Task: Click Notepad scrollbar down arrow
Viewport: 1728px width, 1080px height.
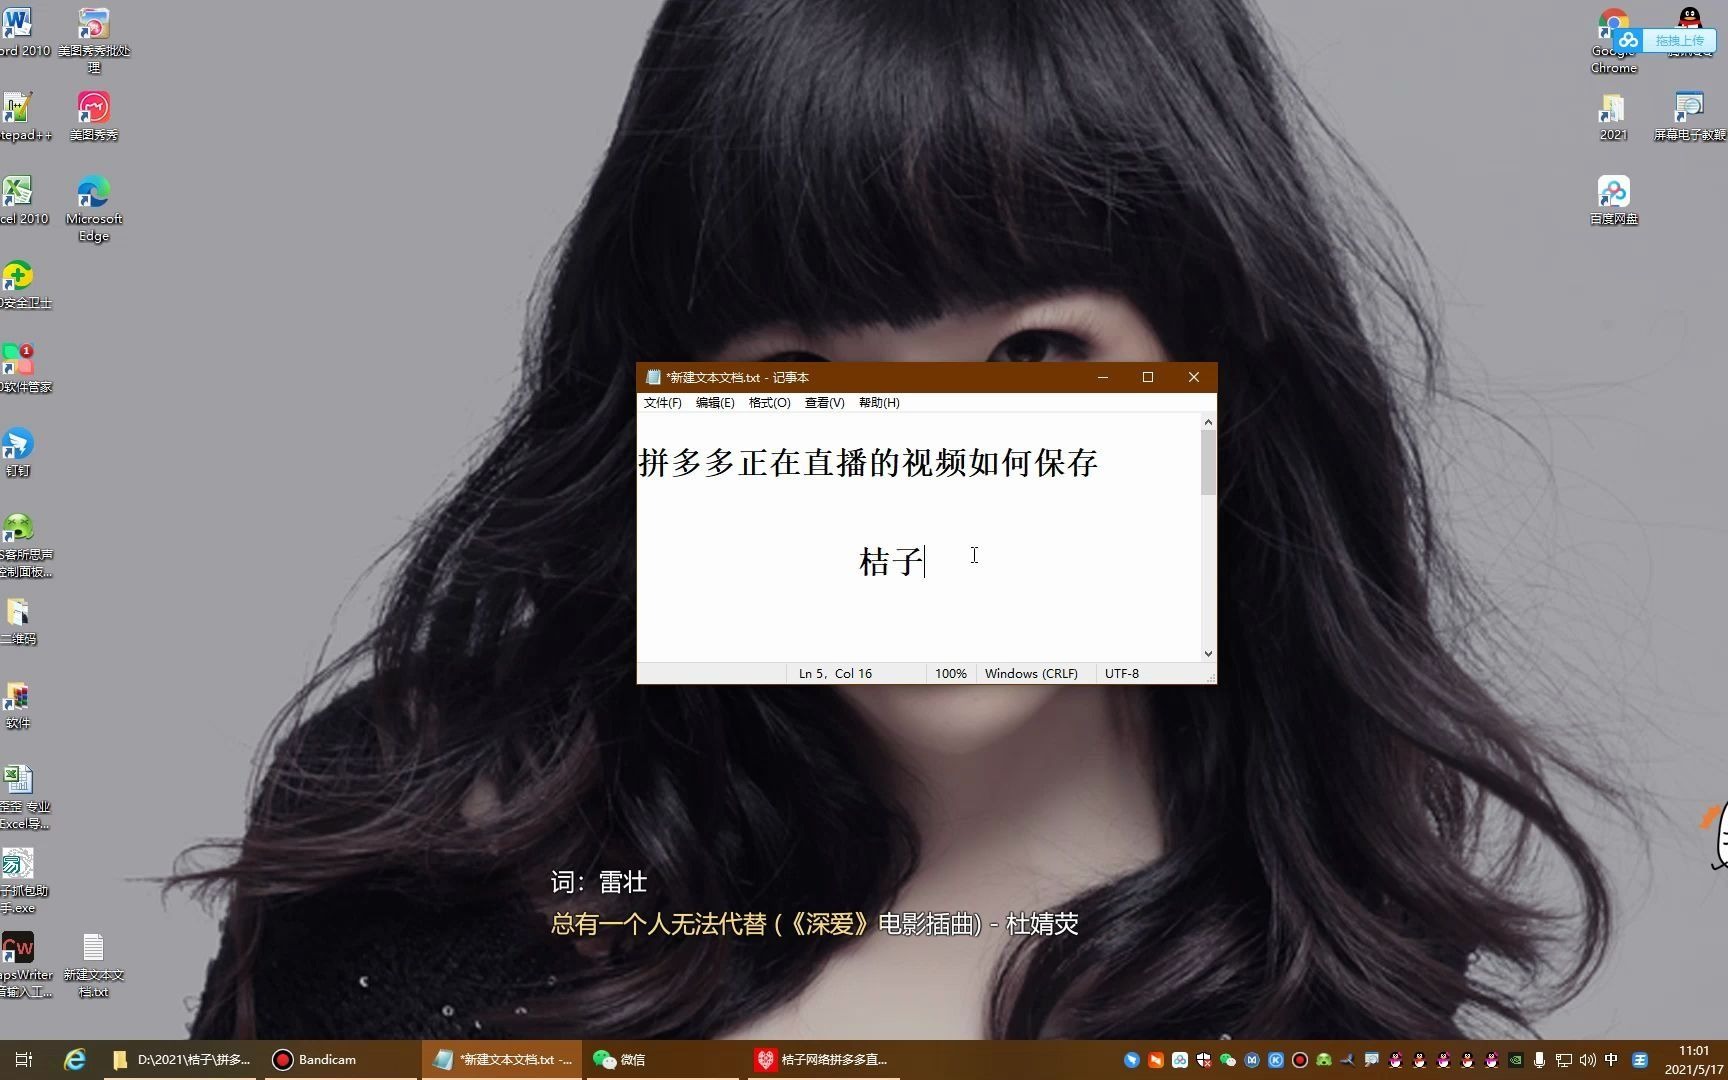Action: pyautogui.click(x=1208, y=653)
